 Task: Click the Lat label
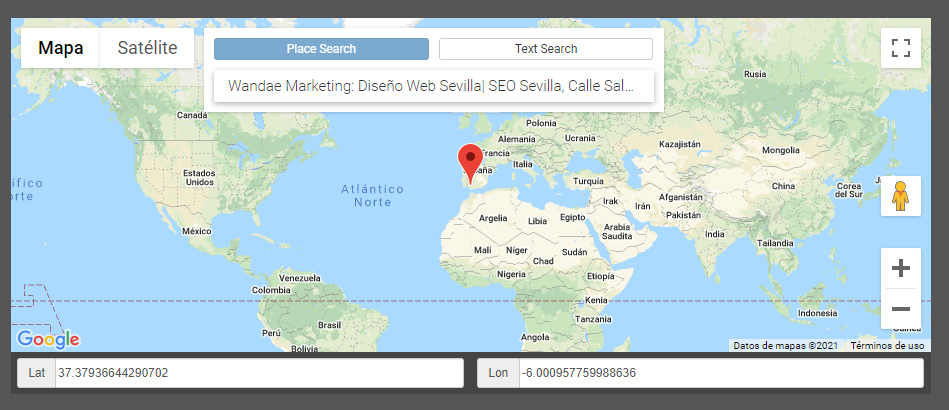[37, 373]
